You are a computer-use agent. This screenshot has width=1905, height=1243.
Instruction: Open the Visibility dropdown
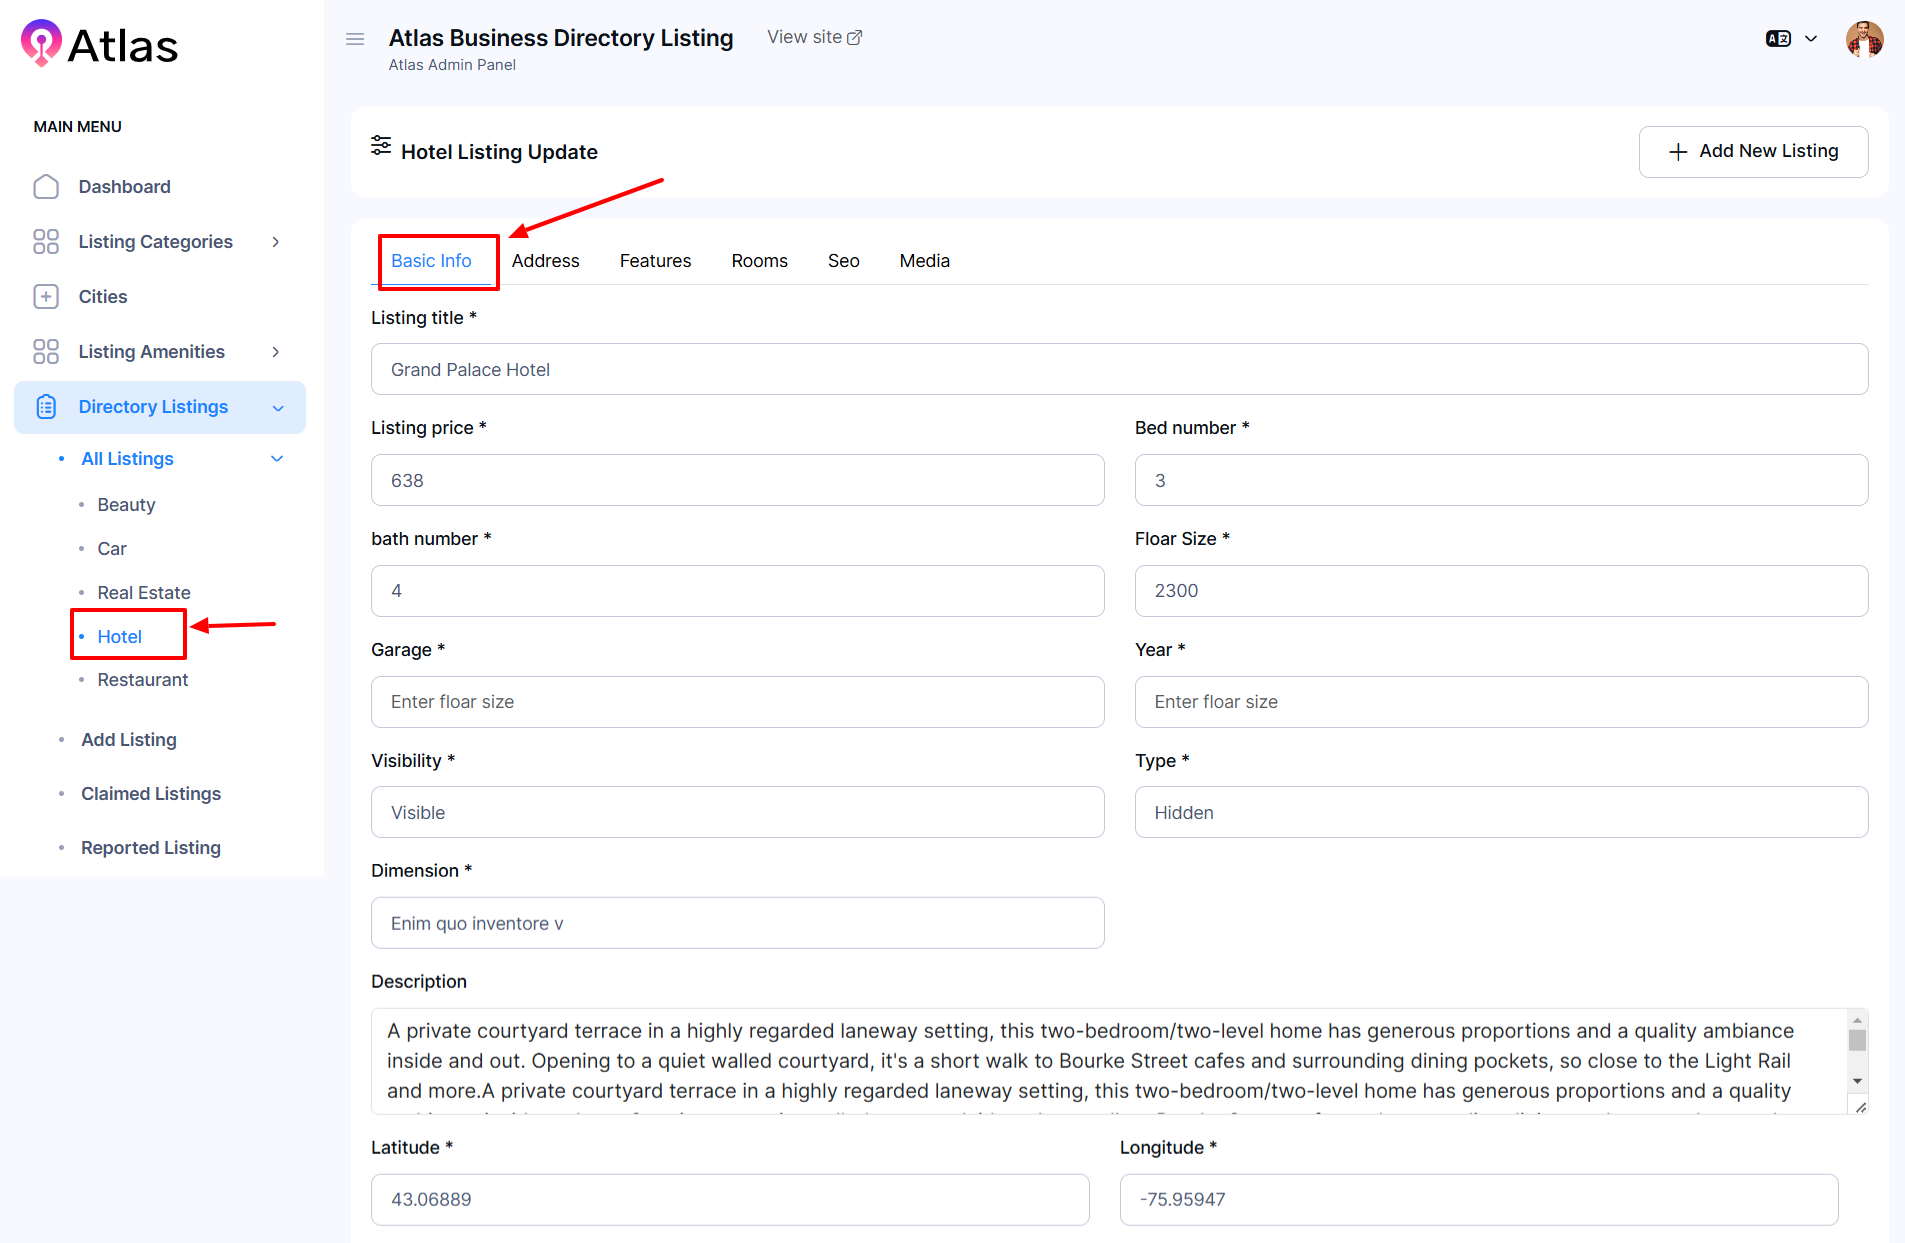point(737,812)
